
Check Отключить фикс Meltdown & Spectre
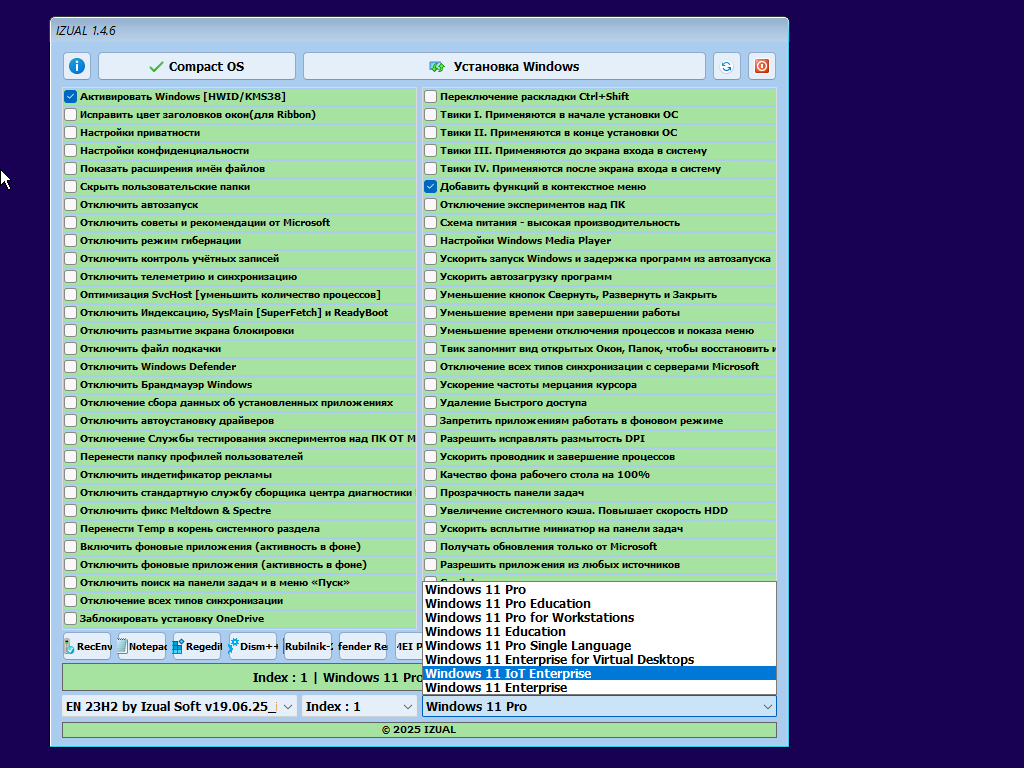(71, 511)
